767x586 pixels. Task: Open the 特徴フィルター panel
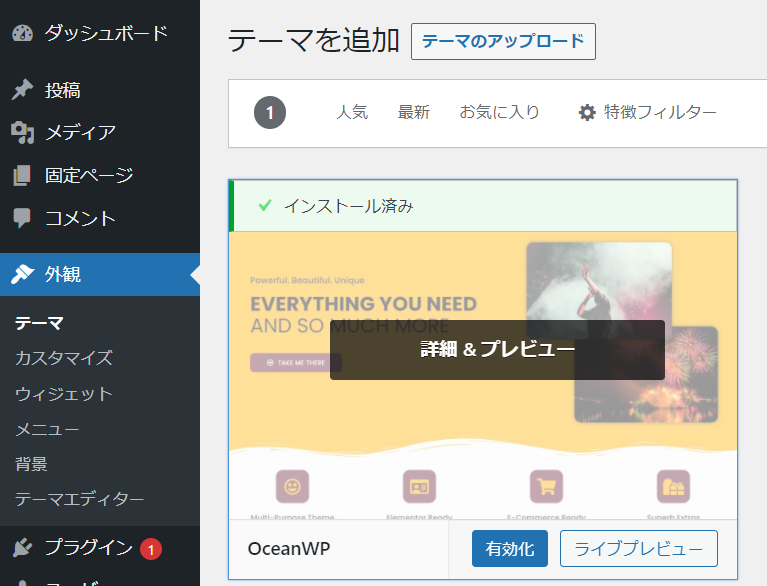click(647, 113)
